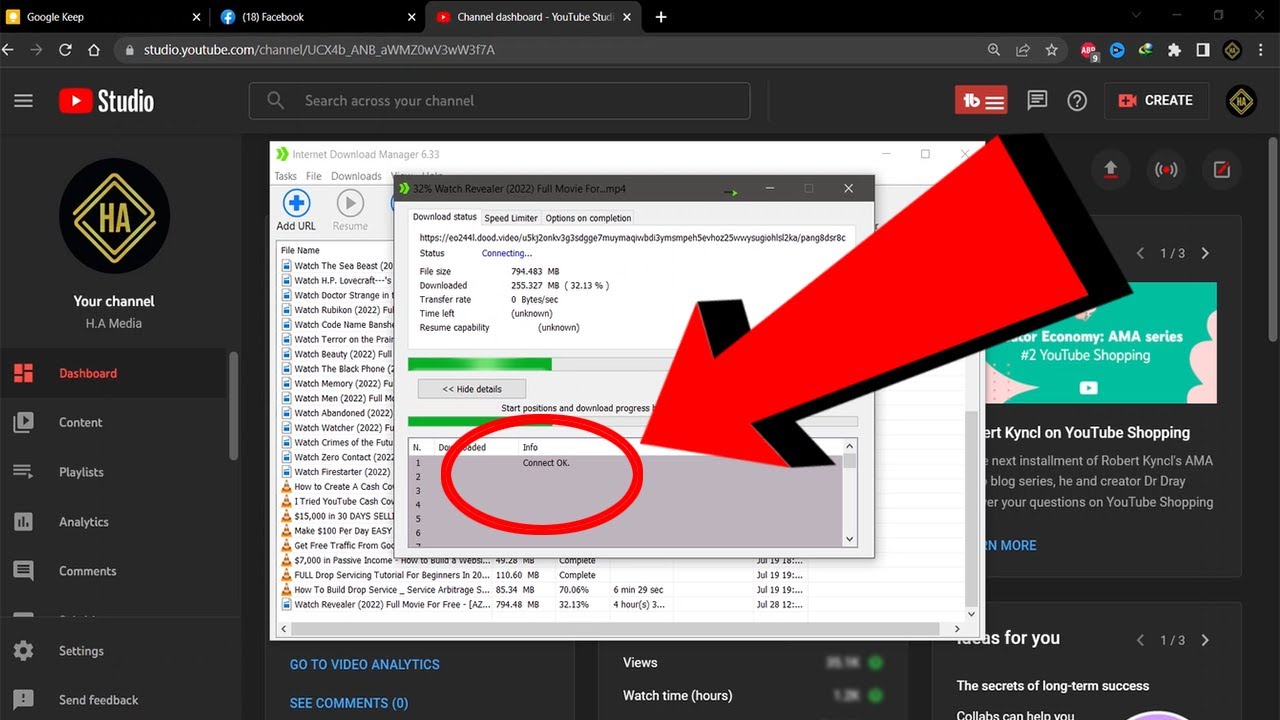Click the Hide details button

click(x=472, y=389)
